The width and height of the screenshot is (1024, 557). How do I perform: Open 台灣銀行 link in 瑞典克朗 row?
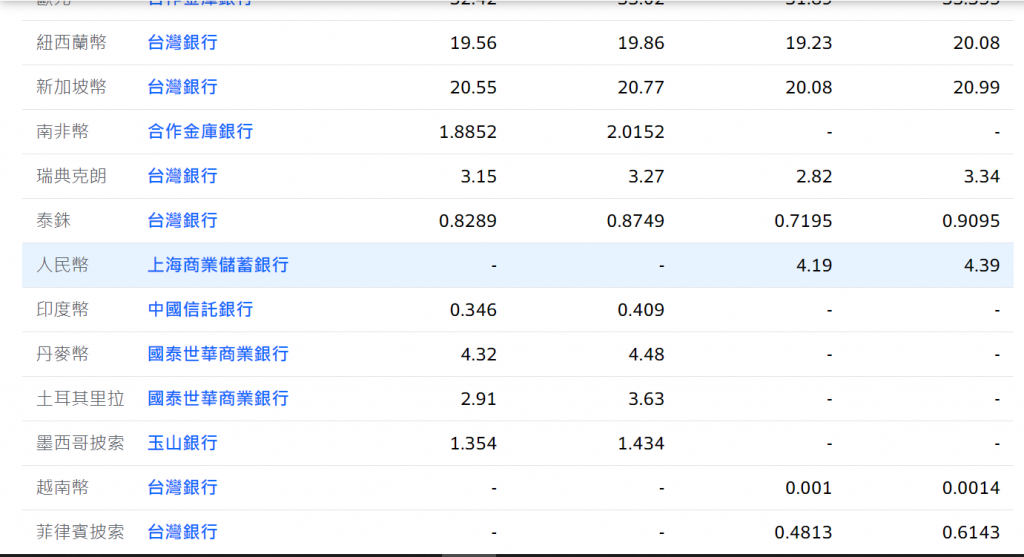point(182,176)
